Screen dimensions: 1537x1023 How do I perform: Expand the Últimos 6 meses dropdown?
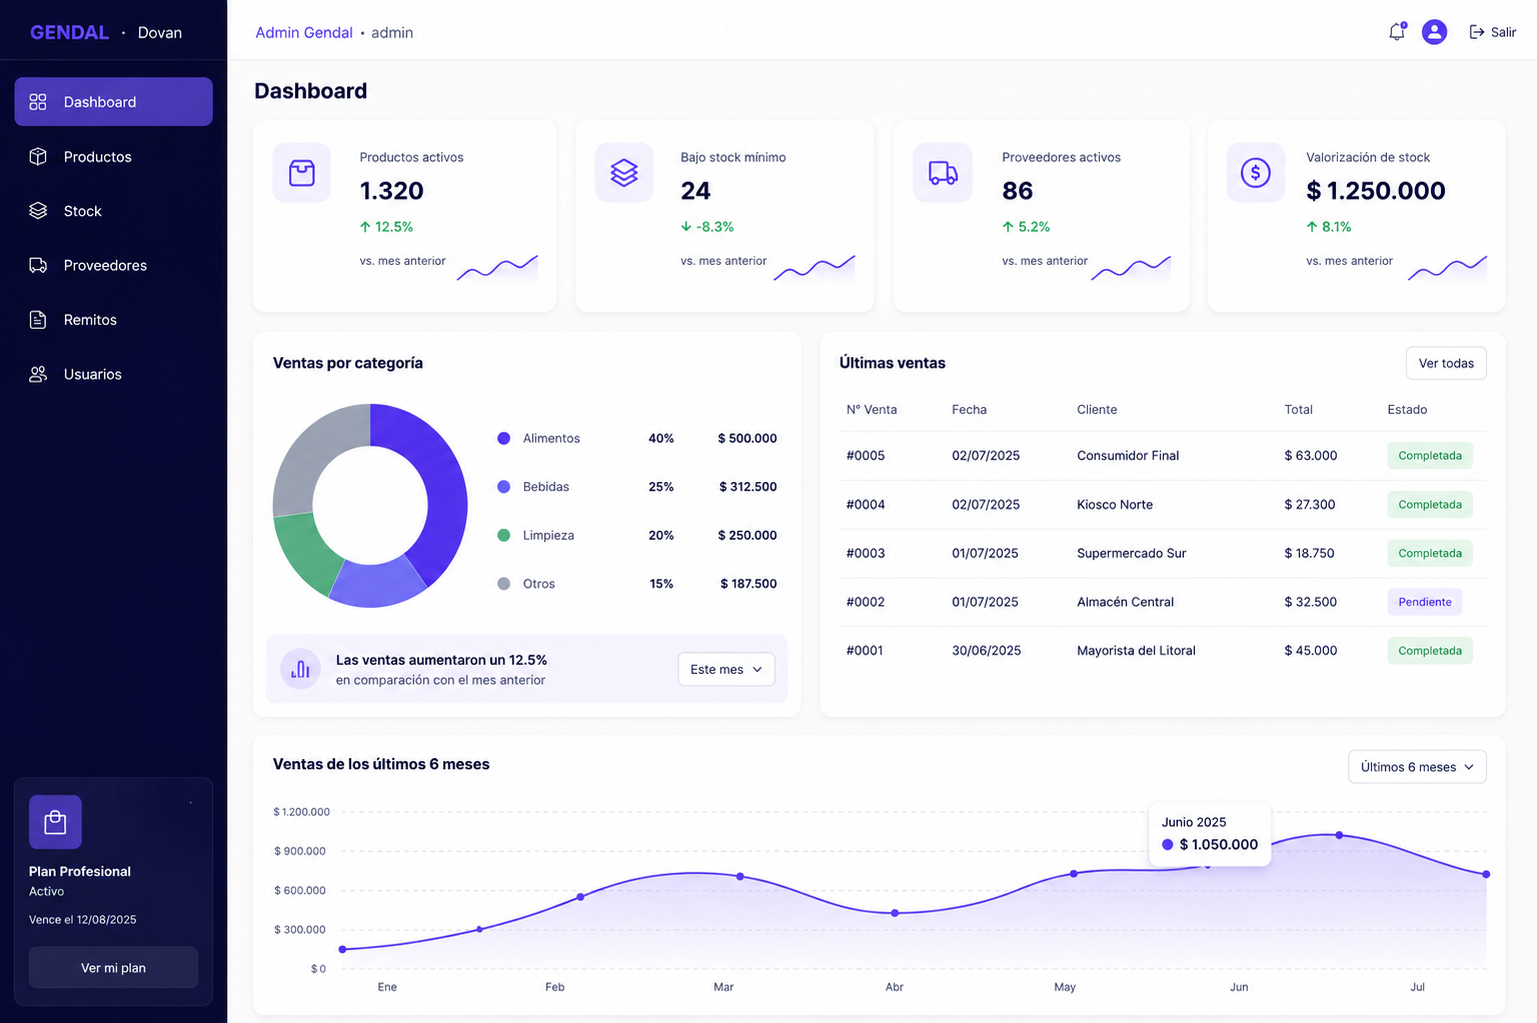click(x=1417, y=767)
